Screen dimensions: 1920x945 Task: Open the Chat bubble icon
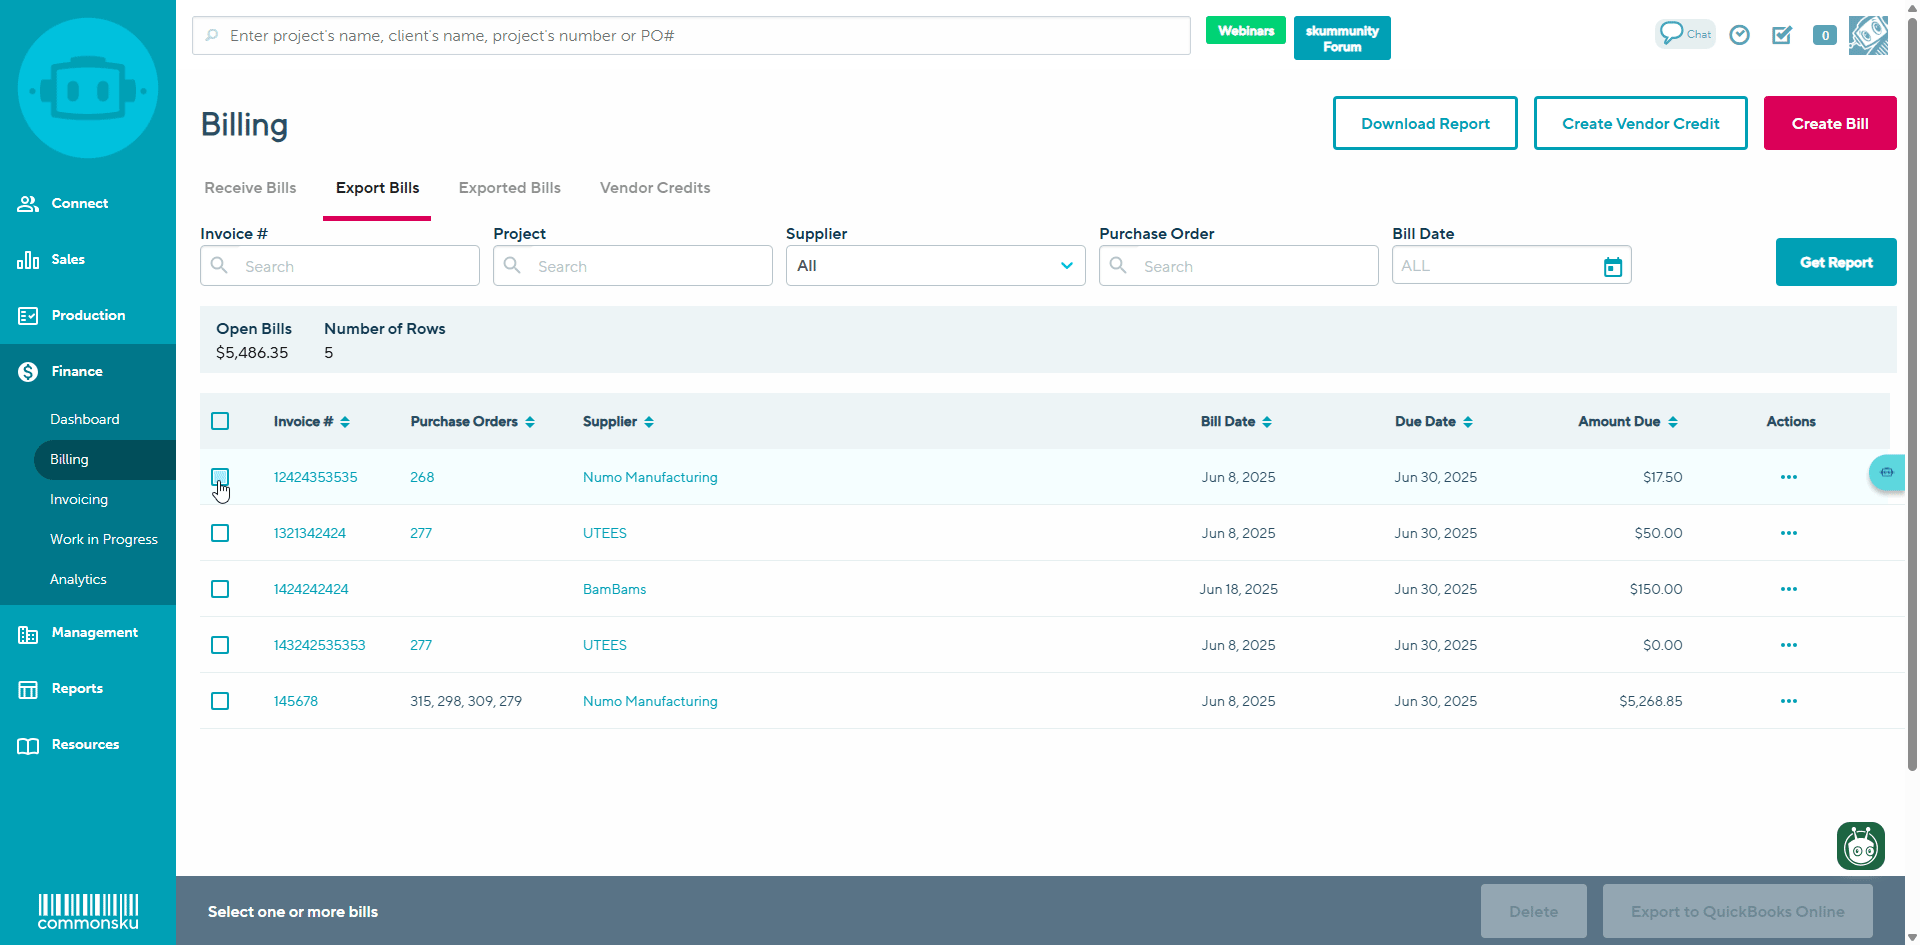click(x=1684, y=34)
